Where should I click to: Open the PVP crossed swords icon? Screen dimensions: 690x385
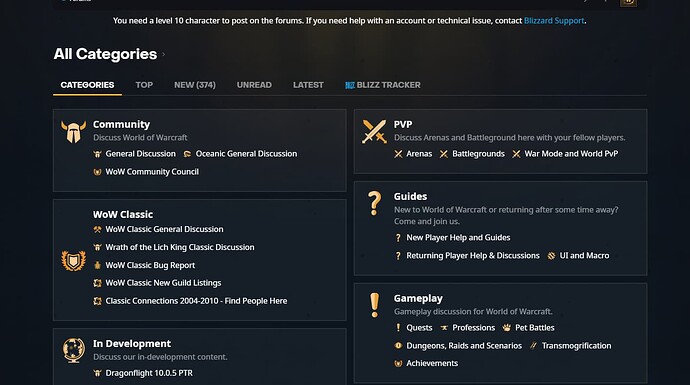pyautogui.click(x=374, y=131)
